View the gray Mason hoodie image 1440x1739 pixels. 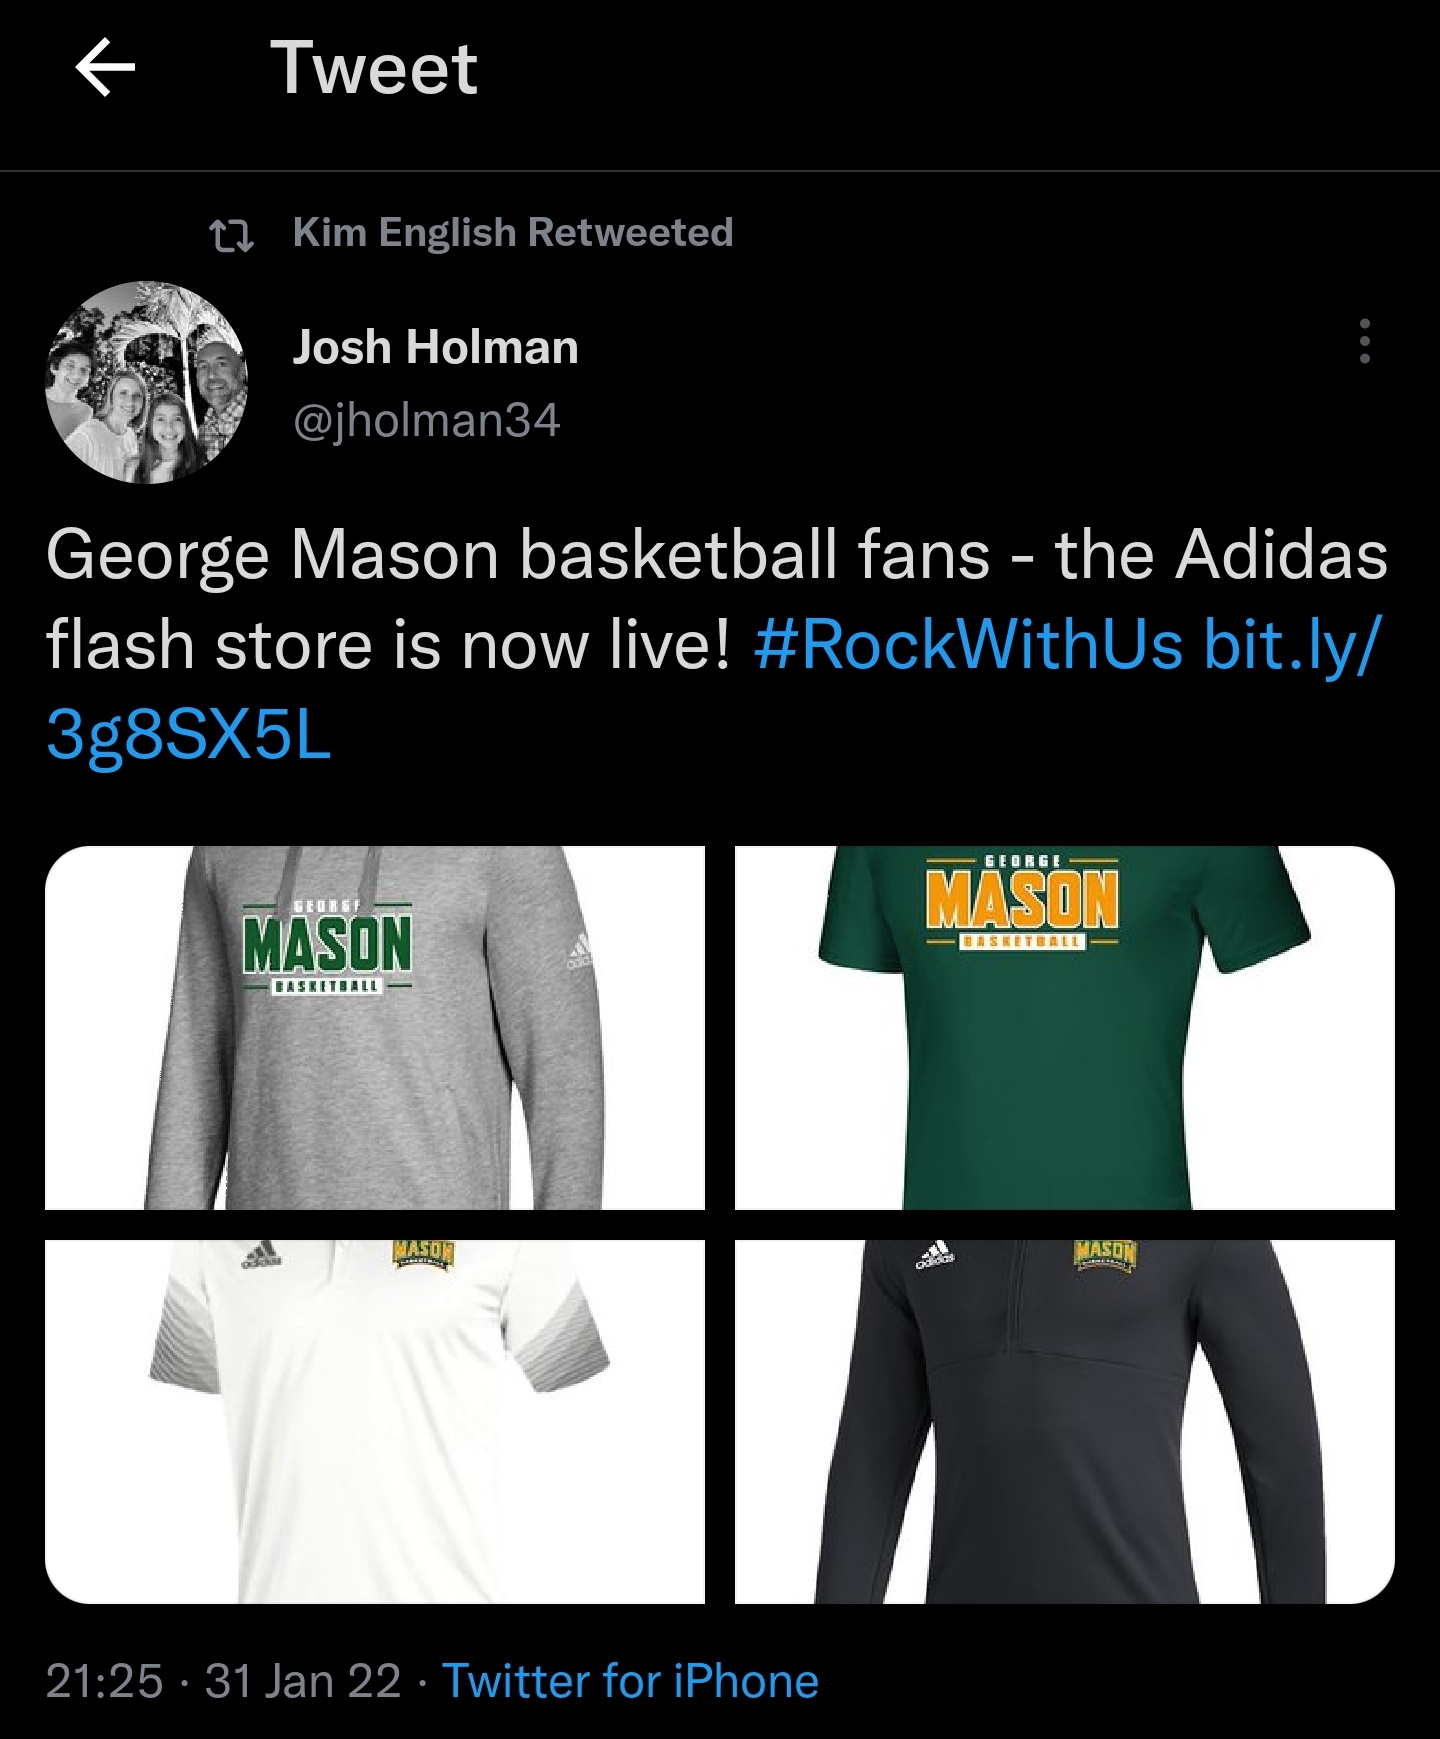(x=375, y=1028)
